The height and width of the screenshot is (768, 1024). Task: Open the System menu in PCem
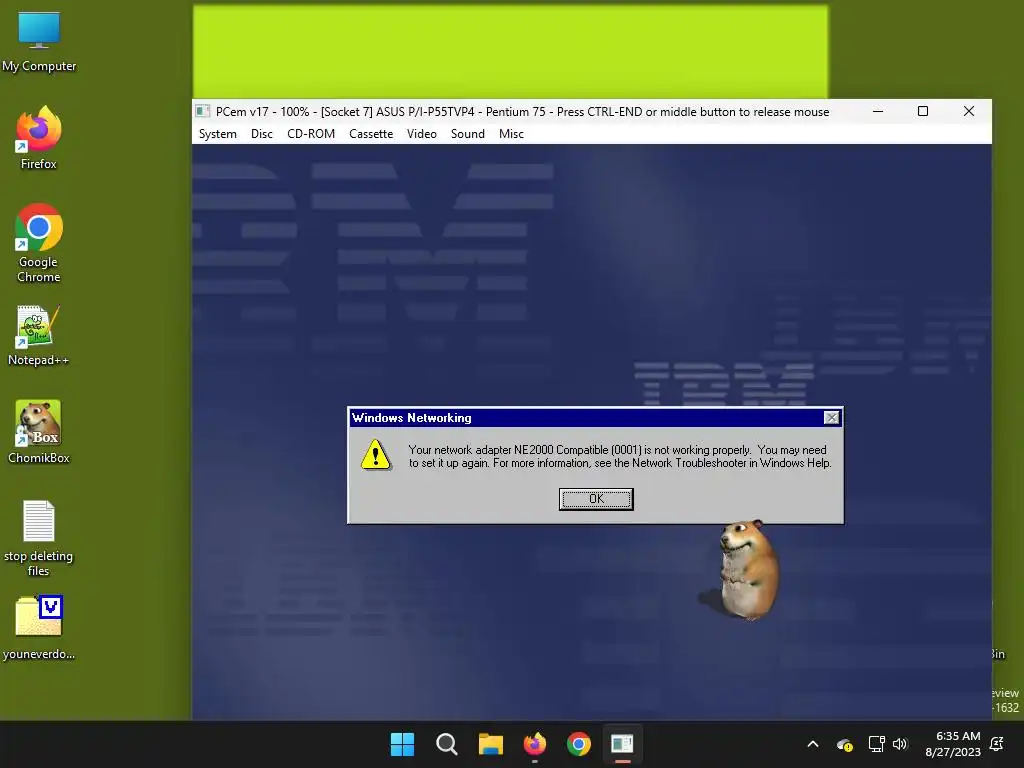(217, 134)
